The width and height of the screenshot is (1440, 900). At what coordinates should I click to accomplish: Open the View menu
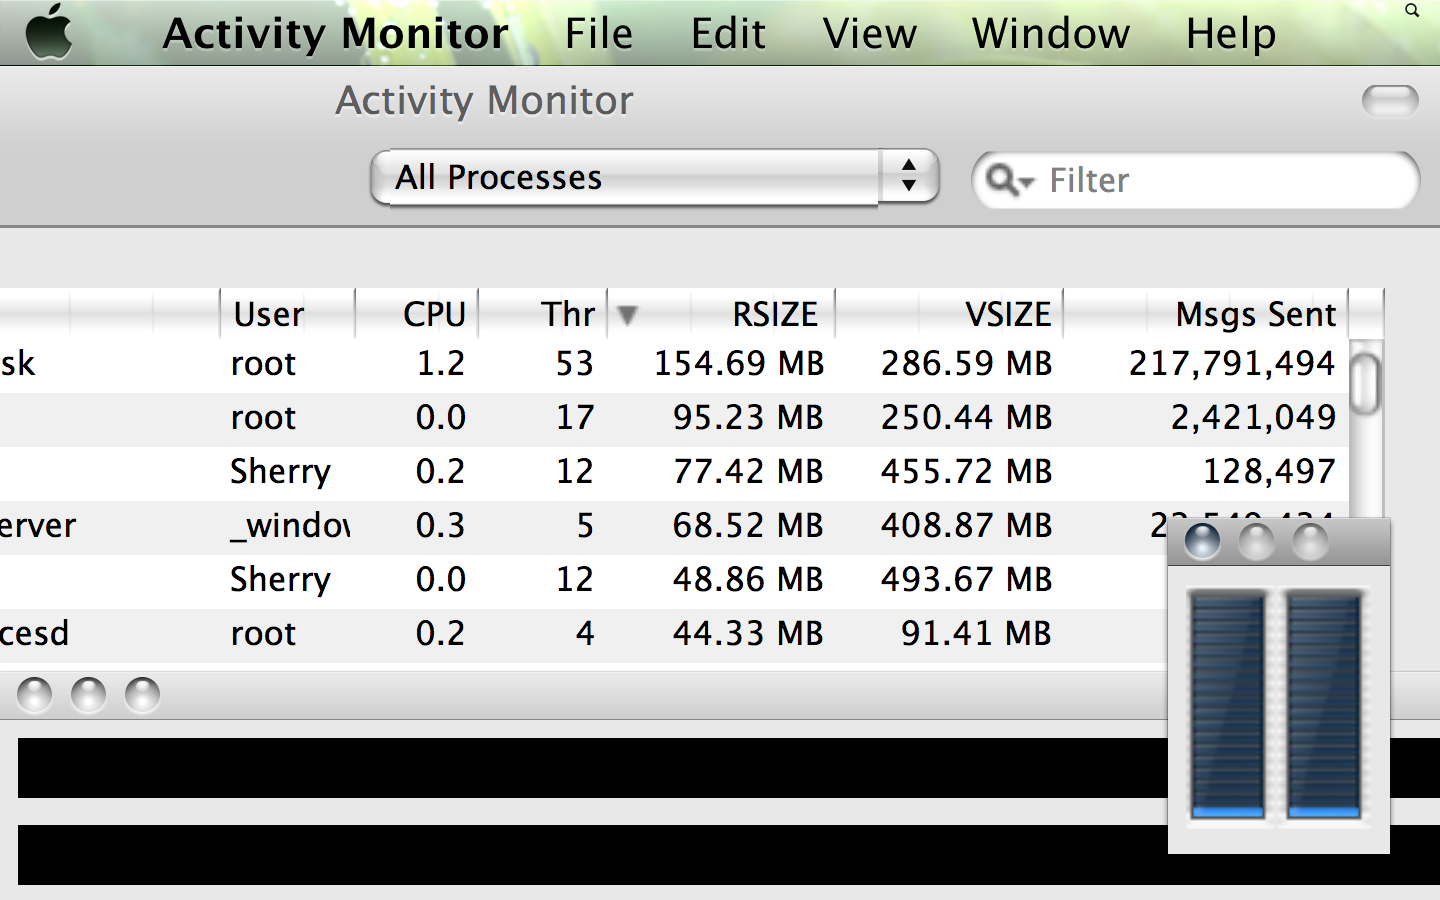pos(869,33)
